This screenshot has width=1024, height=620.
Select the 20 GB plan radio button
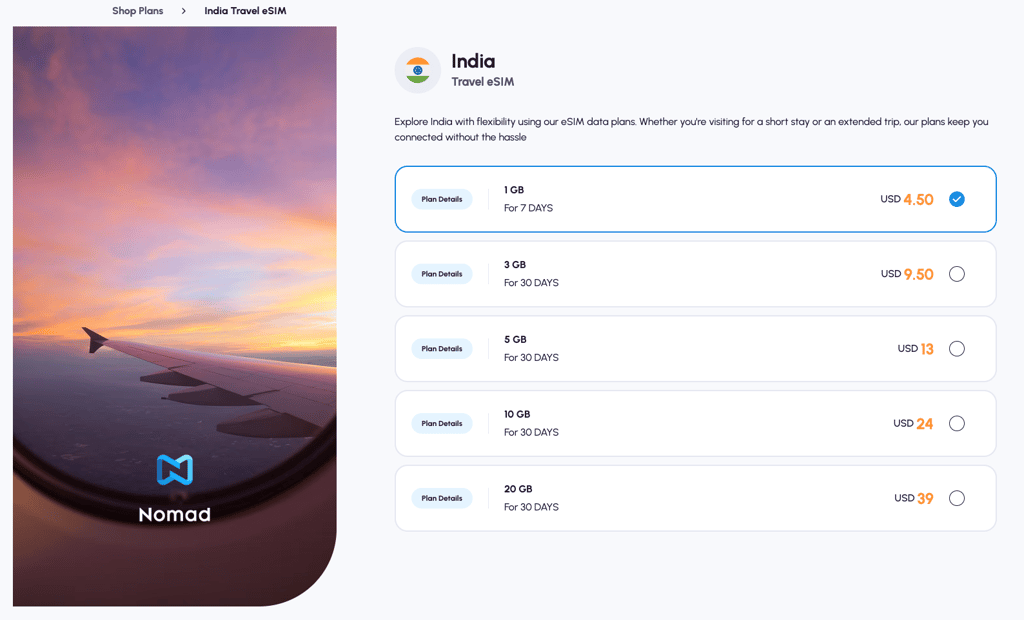957,498
